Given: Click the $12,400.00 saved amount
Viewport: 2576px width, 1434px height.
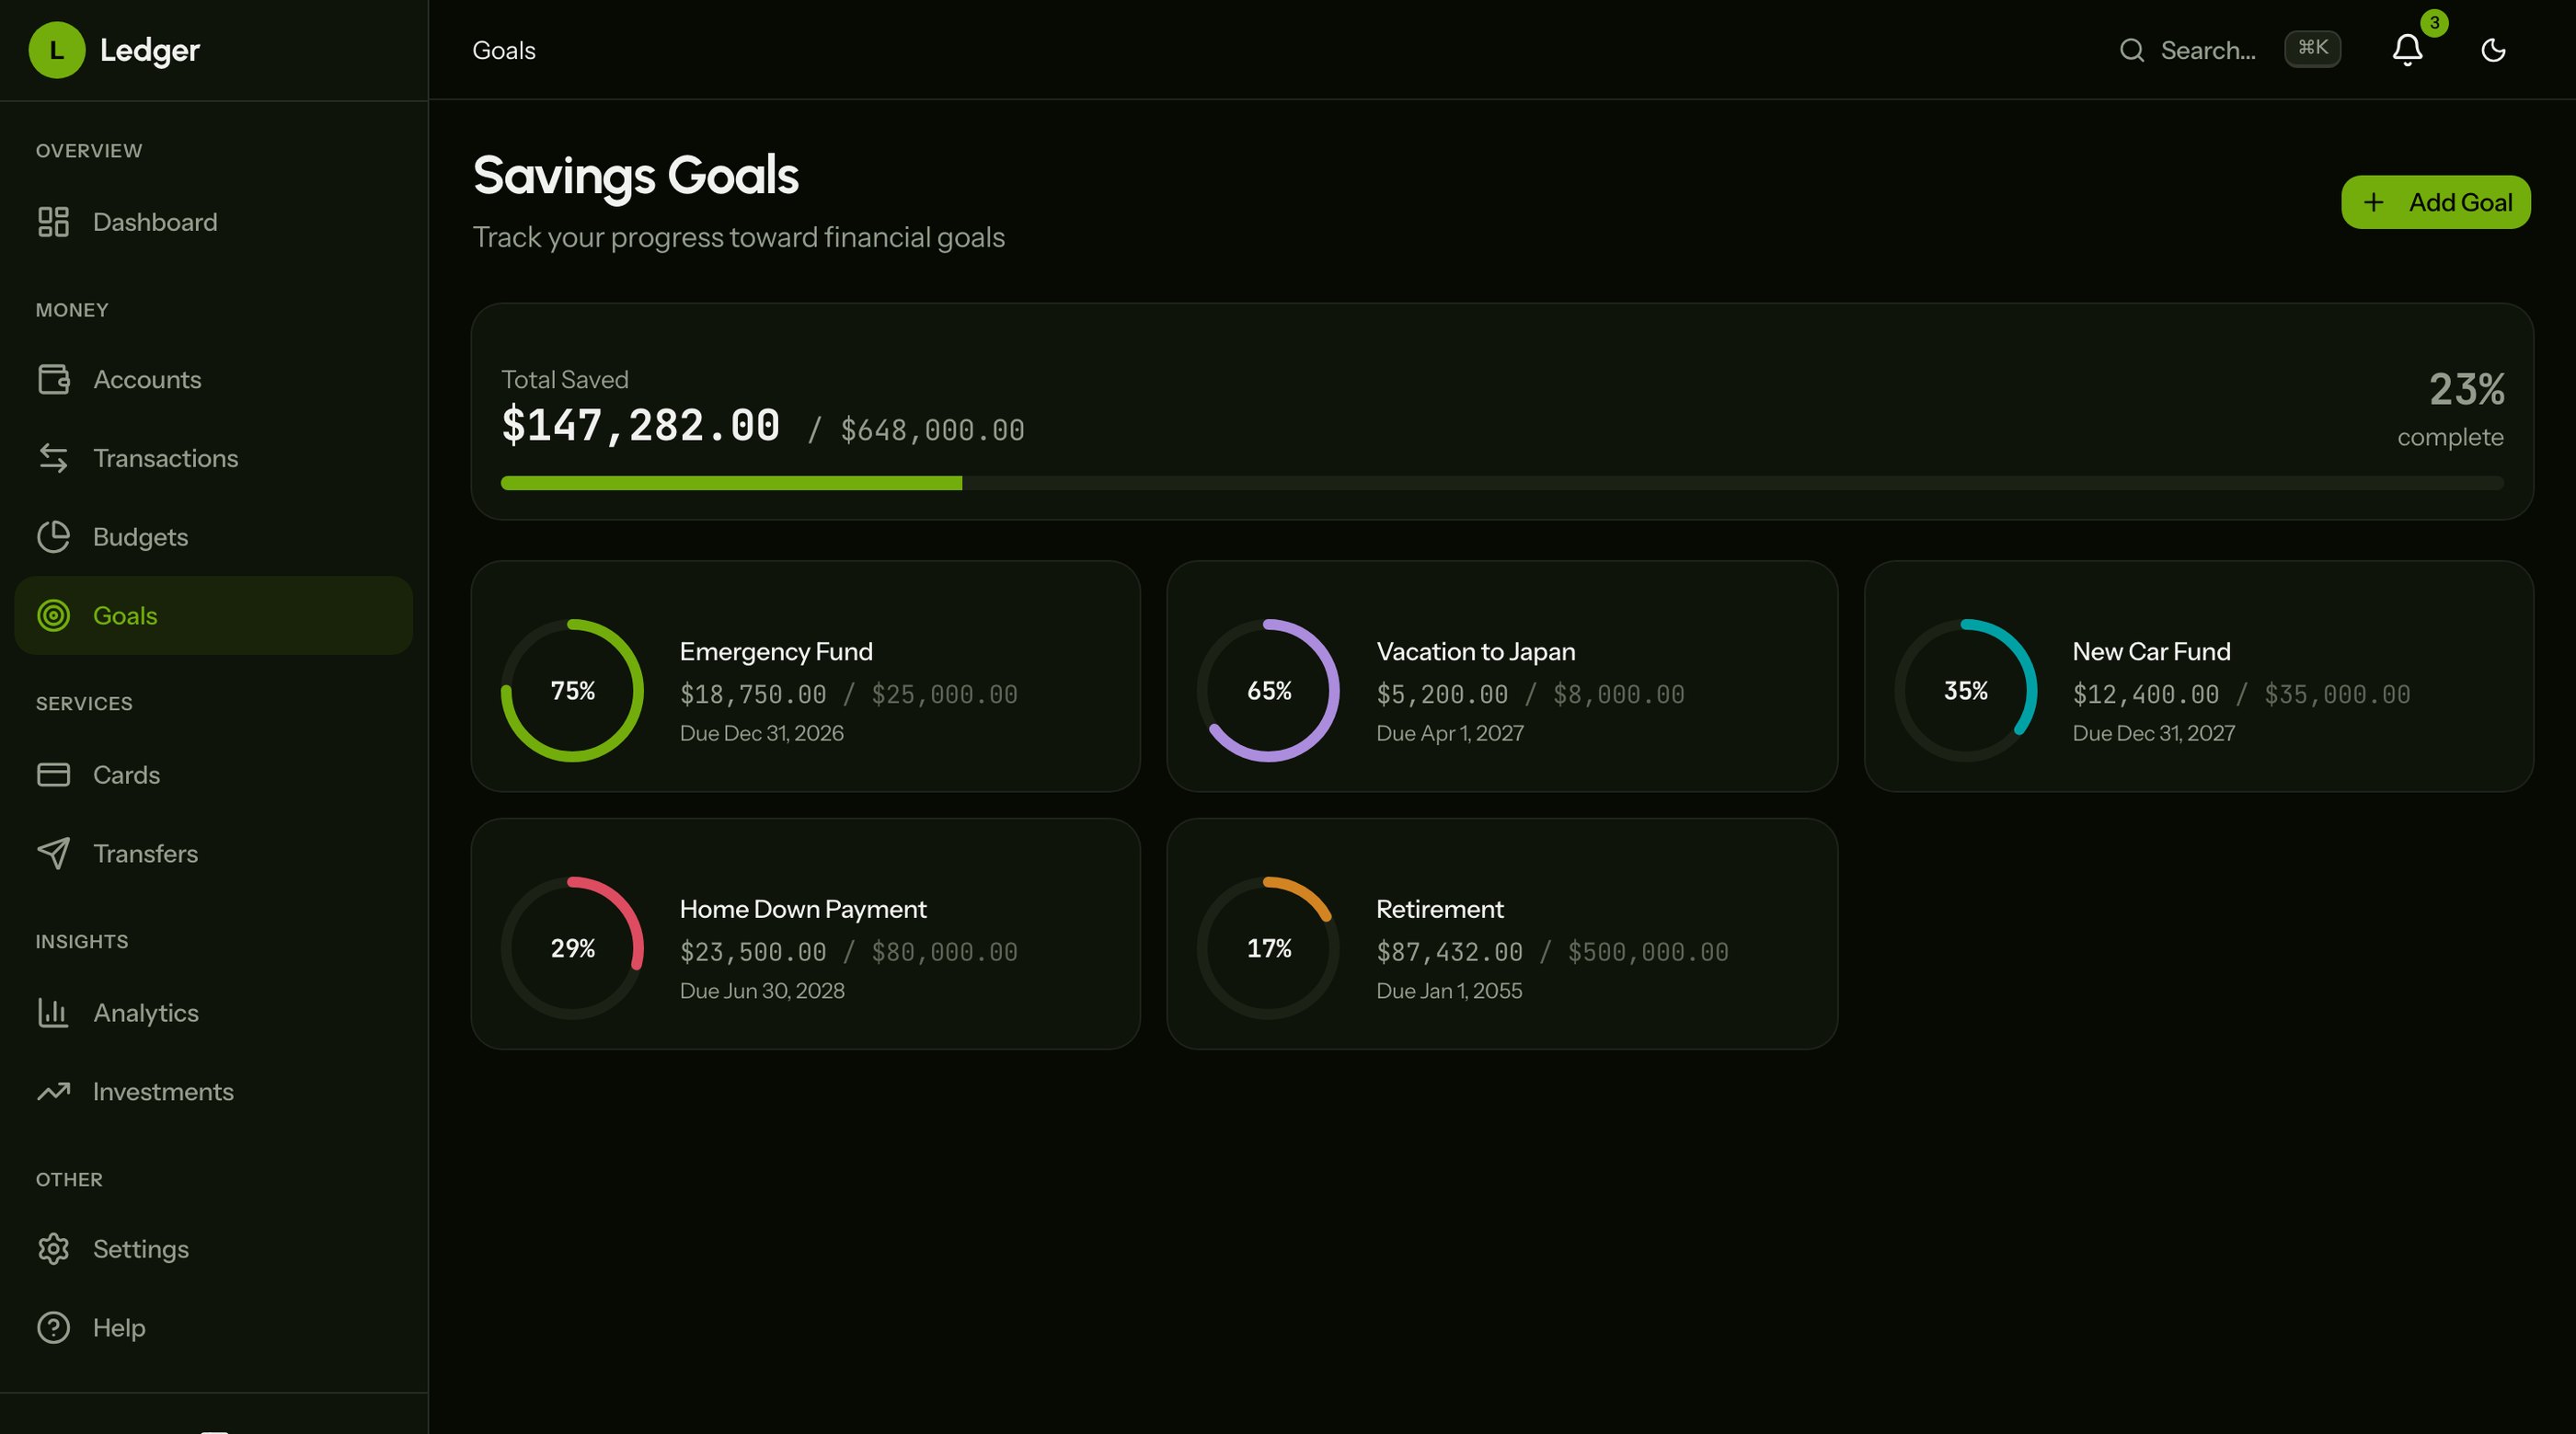Looking at the screenshot, I should 2145,694.
